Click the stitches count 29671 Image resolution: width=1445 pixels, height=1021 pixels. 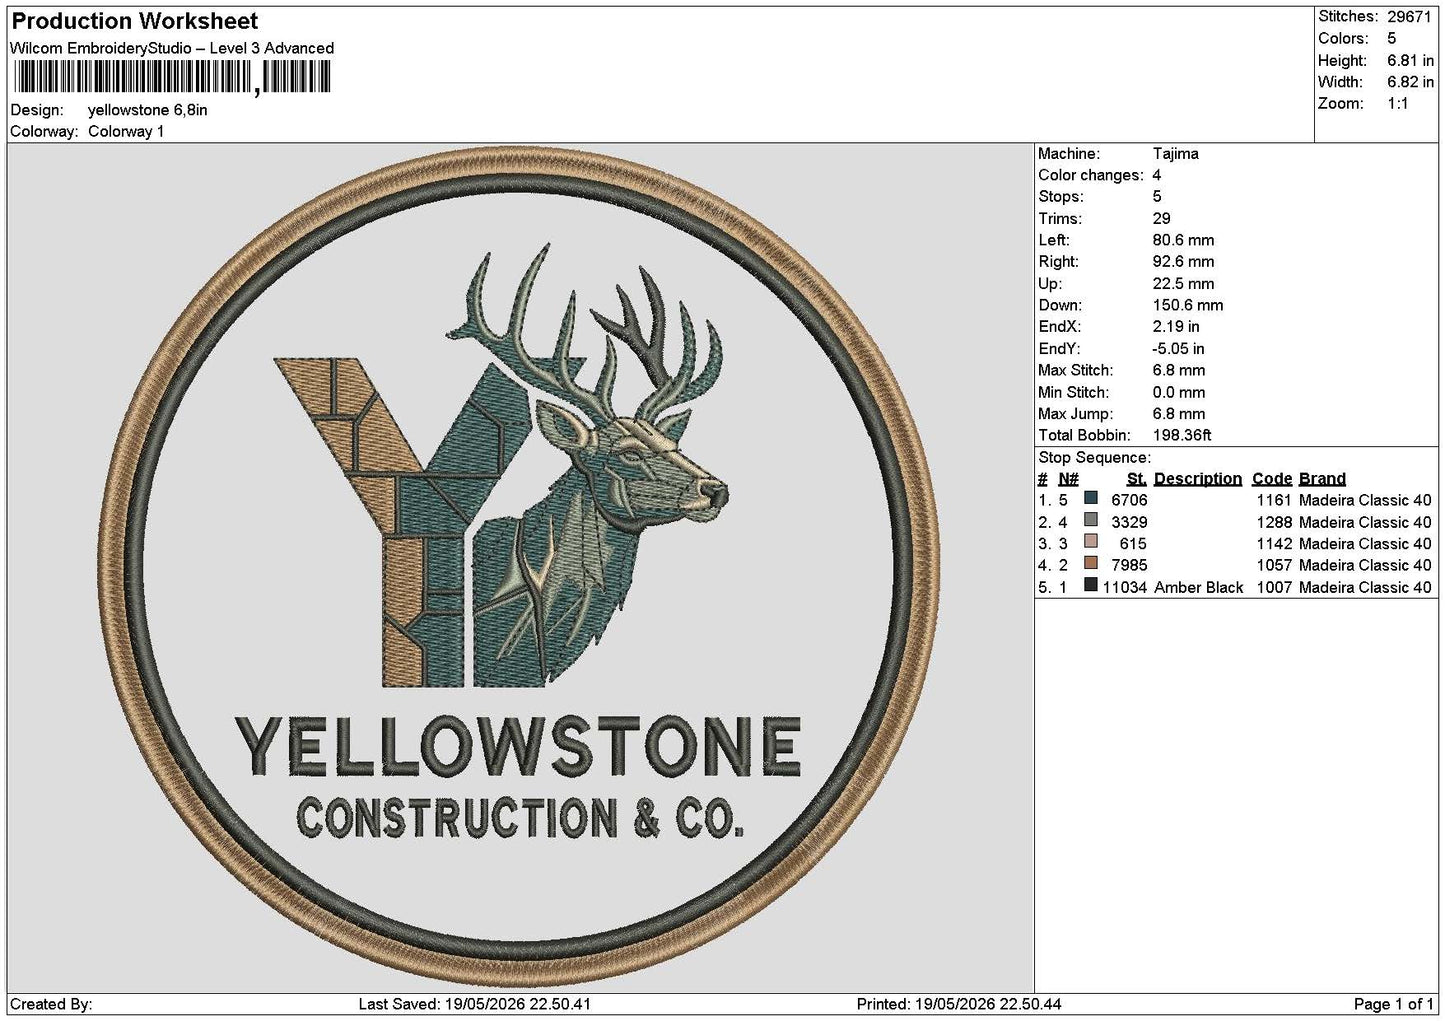[x=1409, y=17]
